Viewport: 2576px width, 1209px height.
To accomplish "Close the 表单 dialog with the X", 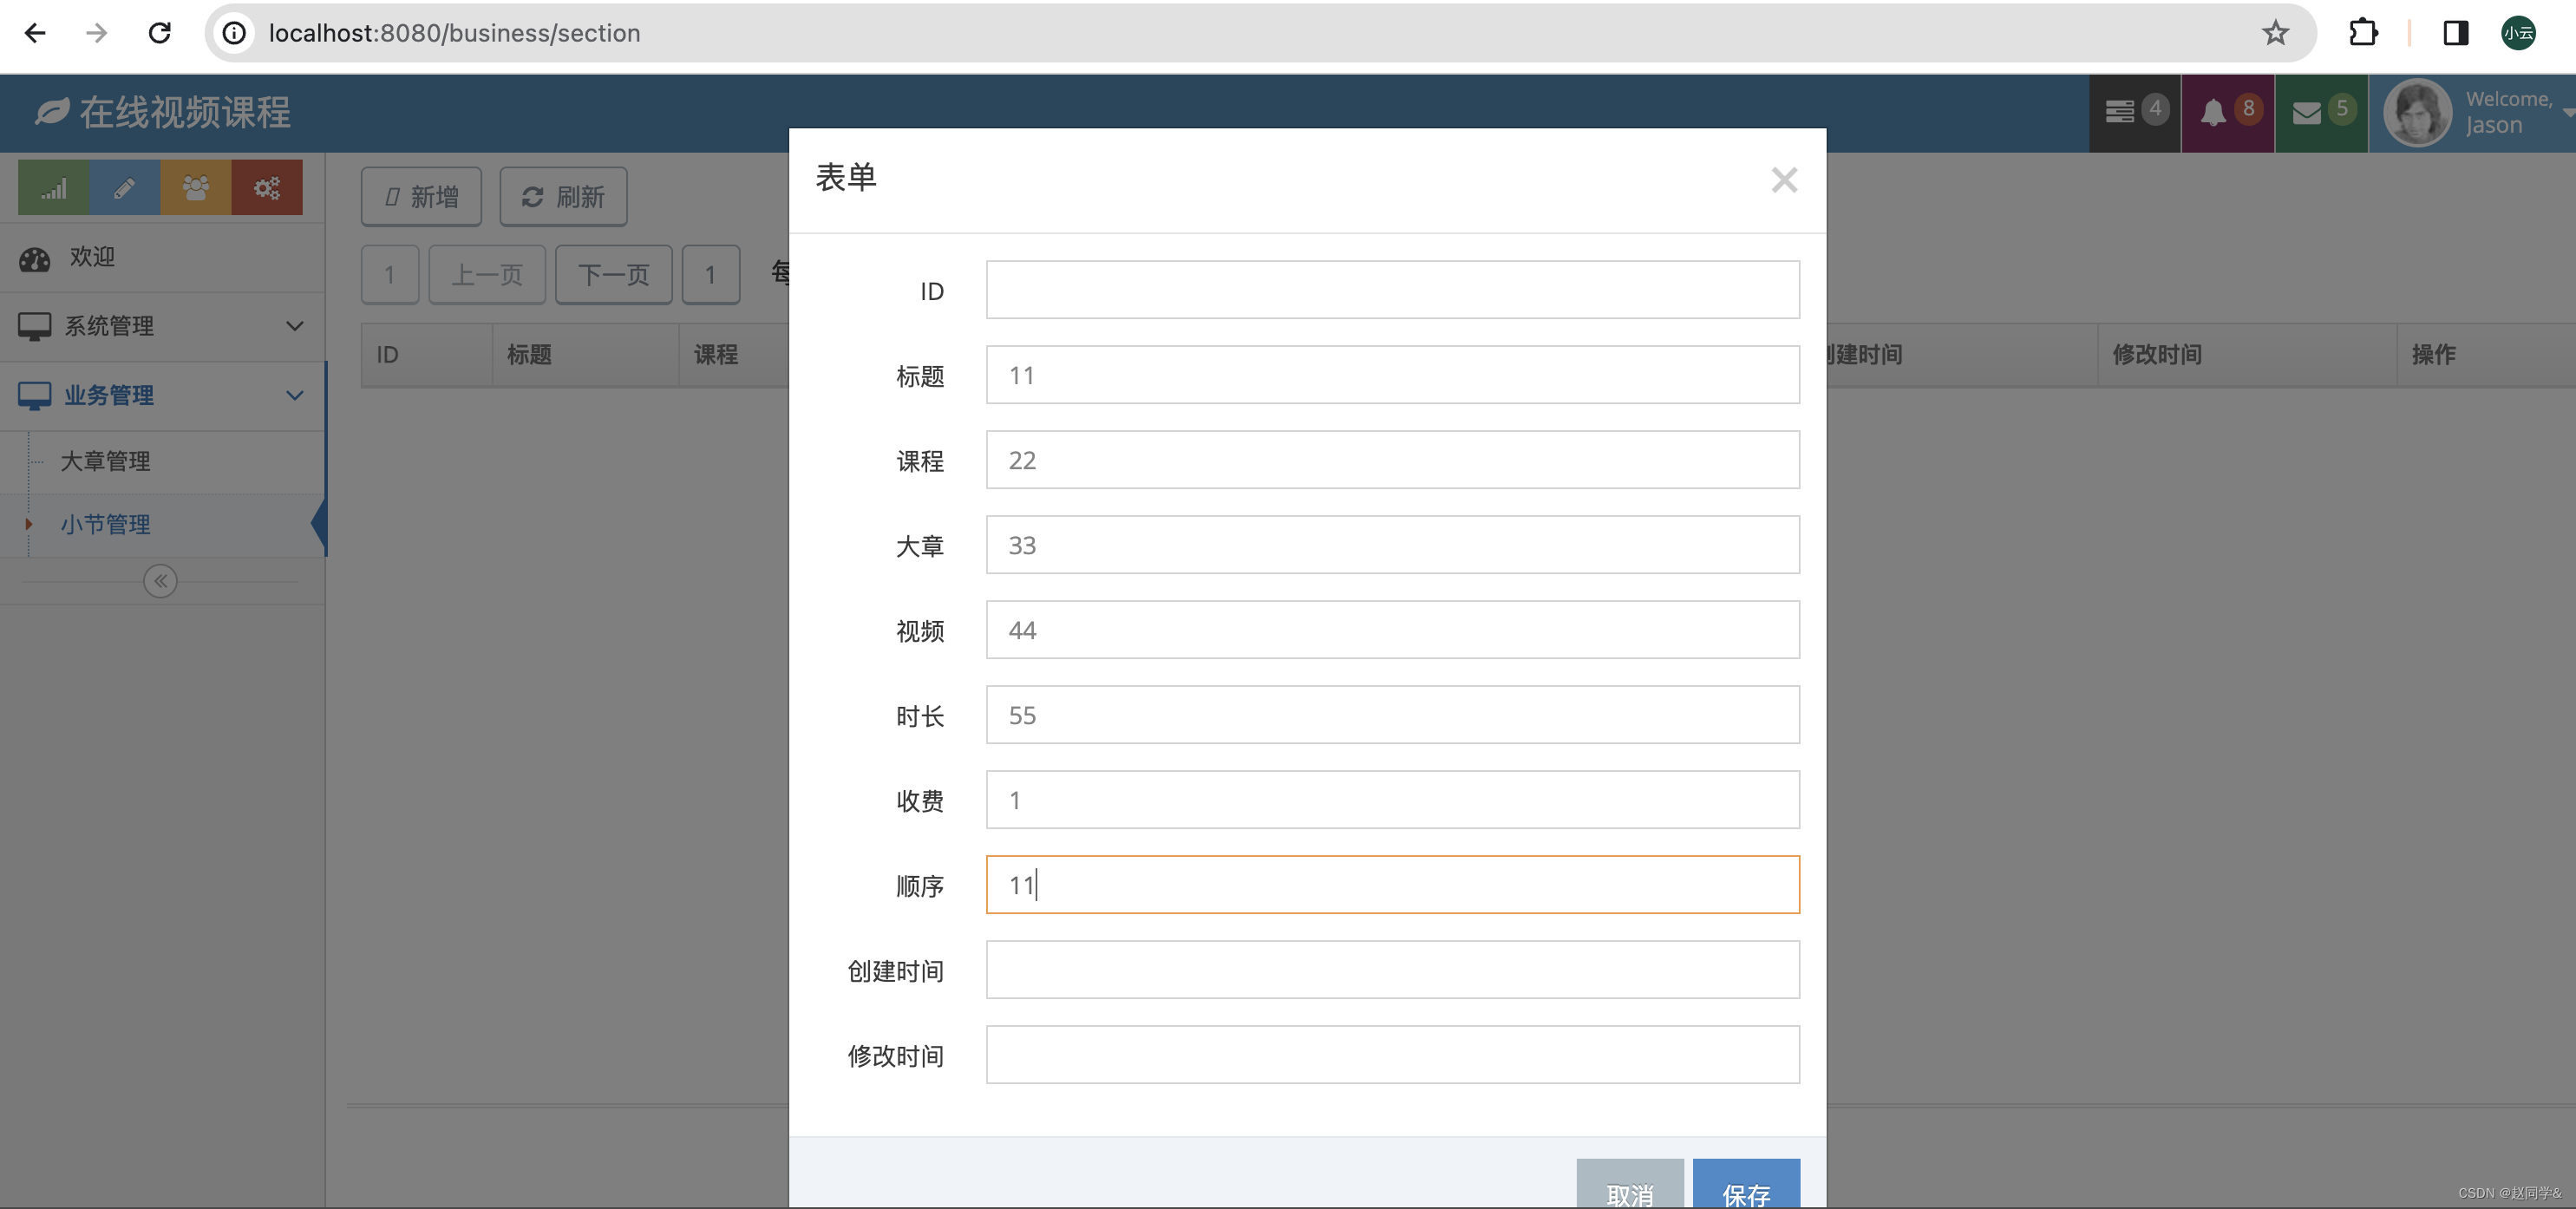I will (x=1783, y=180).
